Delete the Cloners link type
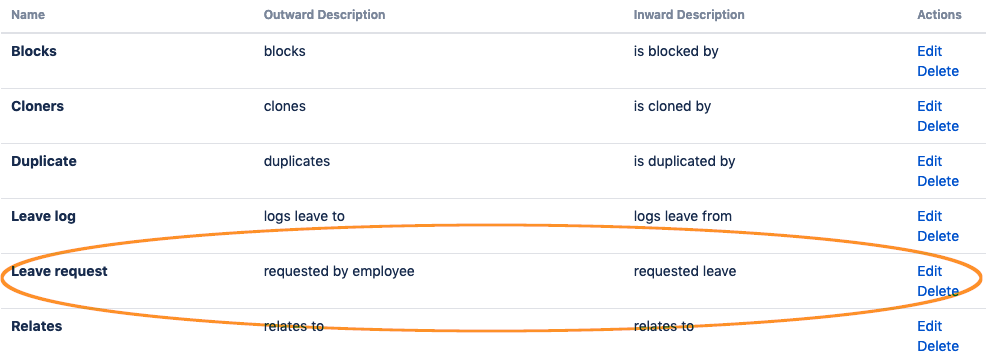The width and height of the screenshot is (986, 360). pos(938,126)
